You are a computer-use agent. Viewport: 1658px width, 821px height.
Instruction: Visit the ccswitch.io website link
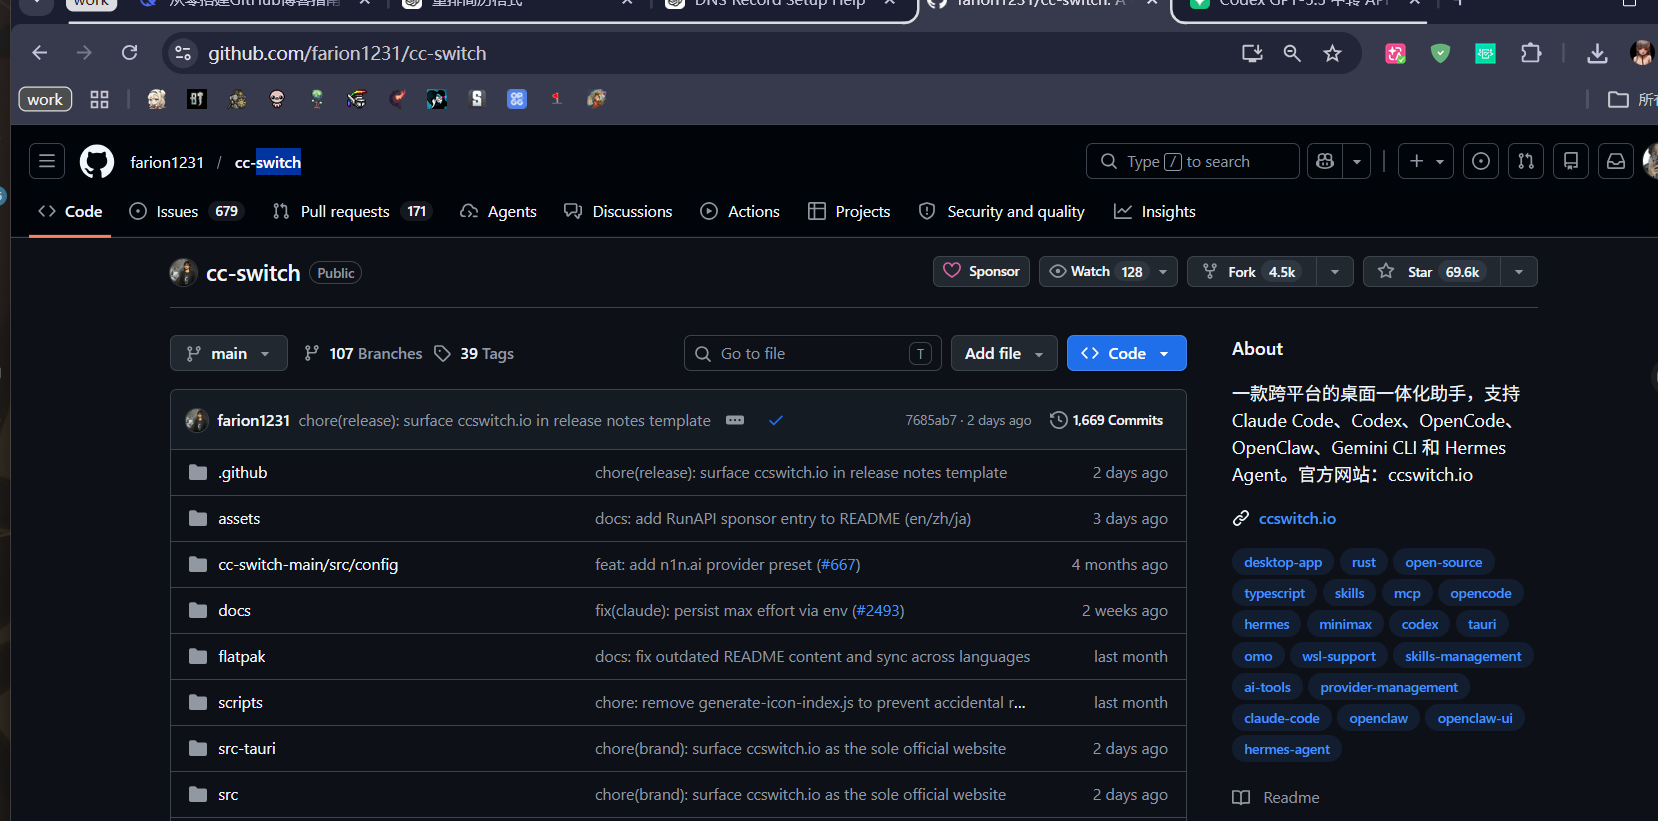(1297, 518)
